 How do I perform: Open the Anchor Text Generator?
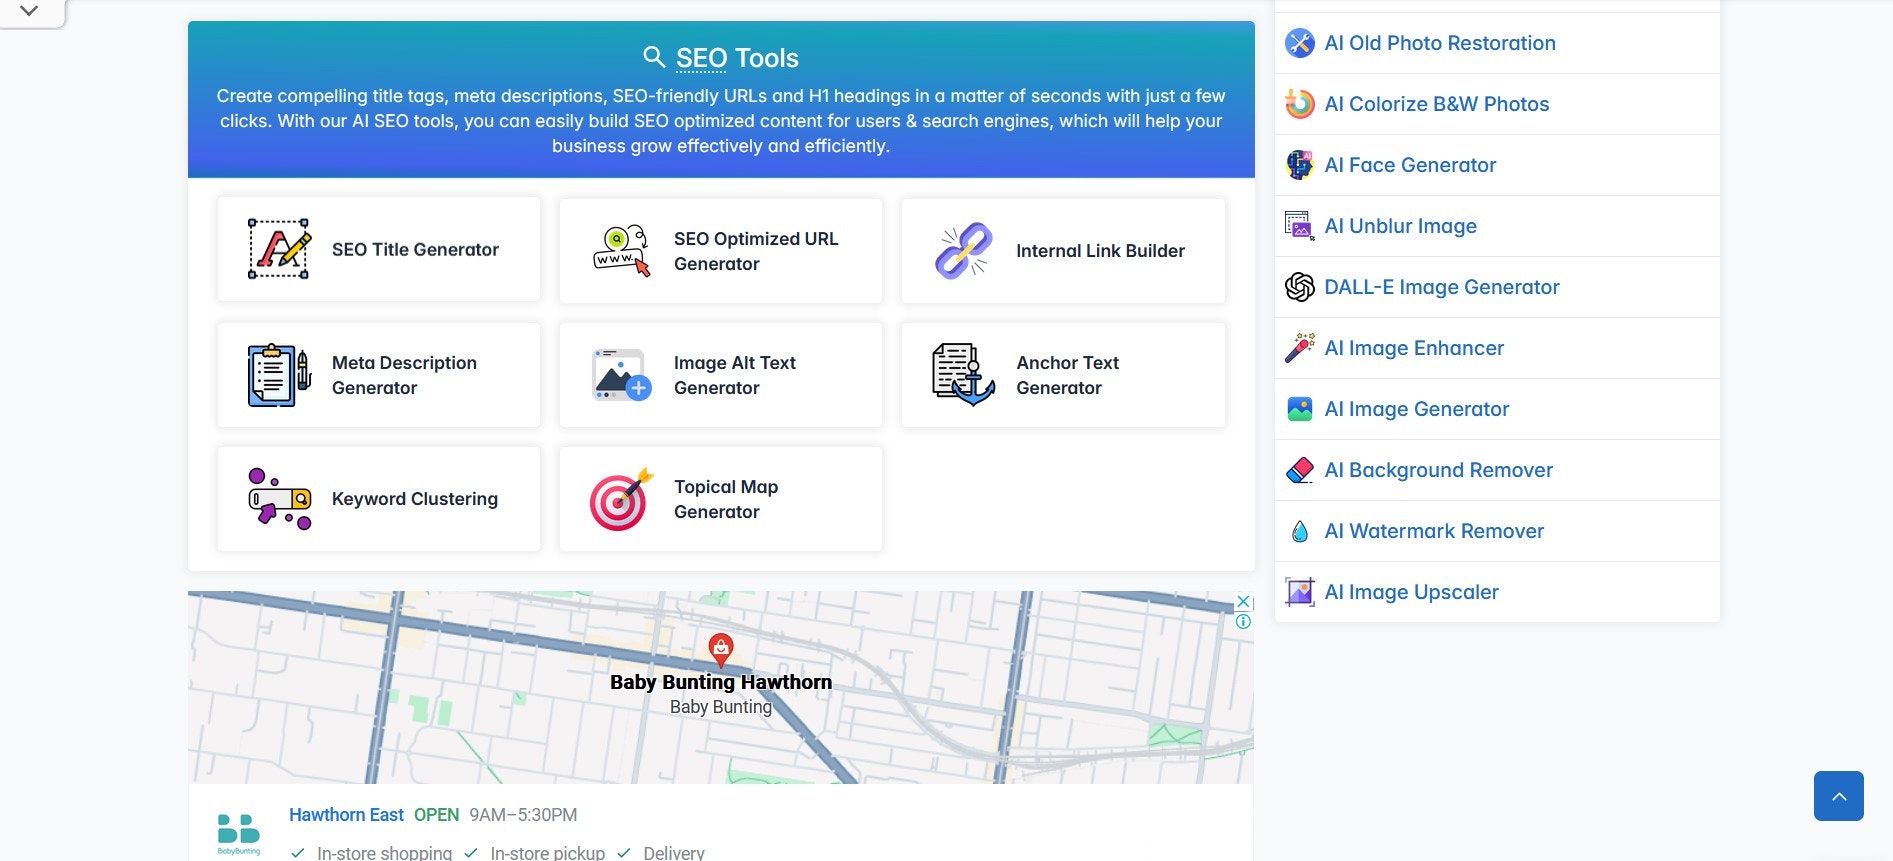pyautogui.click(x=1063, y=375)
